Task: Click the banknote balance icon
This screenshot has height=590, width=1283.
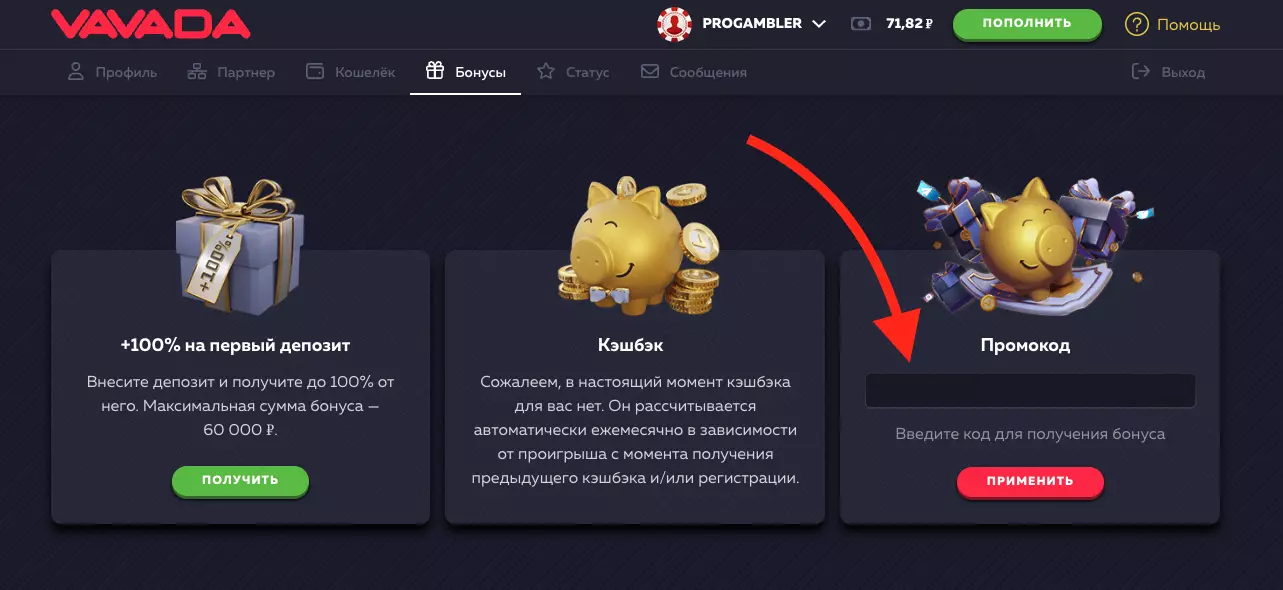Action: (x=860, y=23)
